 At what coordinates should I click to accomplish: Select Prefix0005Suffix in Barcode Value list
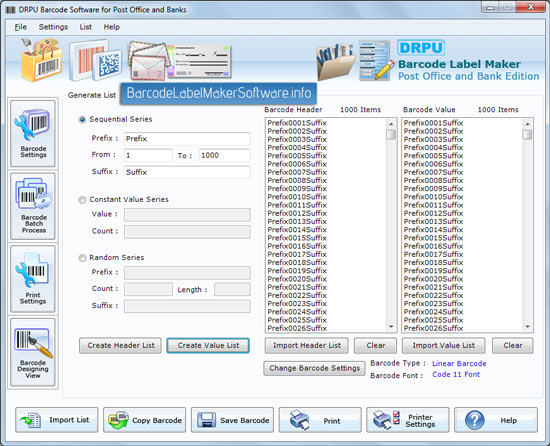[433, 156]
